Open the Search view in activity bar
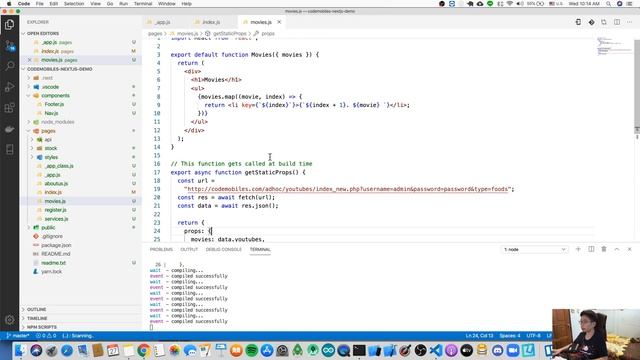Image resolution: width=640 pixels, height=360 pixels. 9,66
